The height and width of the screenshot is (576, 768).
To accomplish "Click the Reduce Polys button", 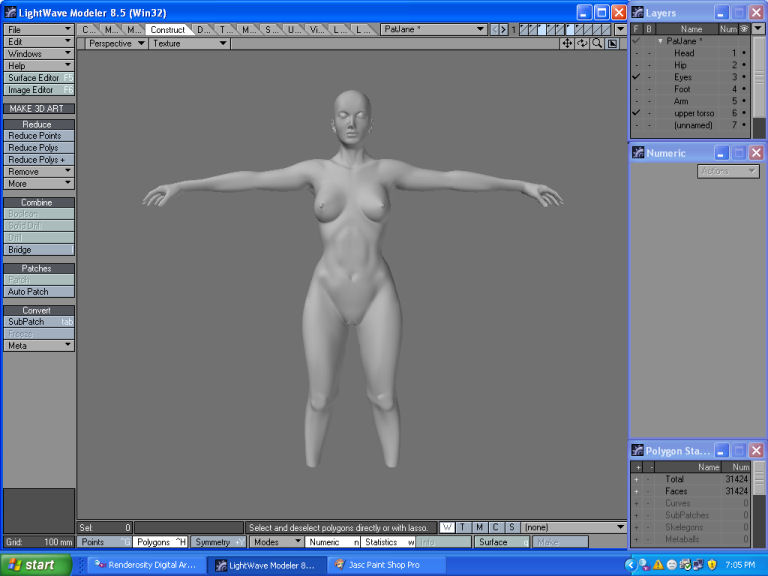I will [39, 148].
